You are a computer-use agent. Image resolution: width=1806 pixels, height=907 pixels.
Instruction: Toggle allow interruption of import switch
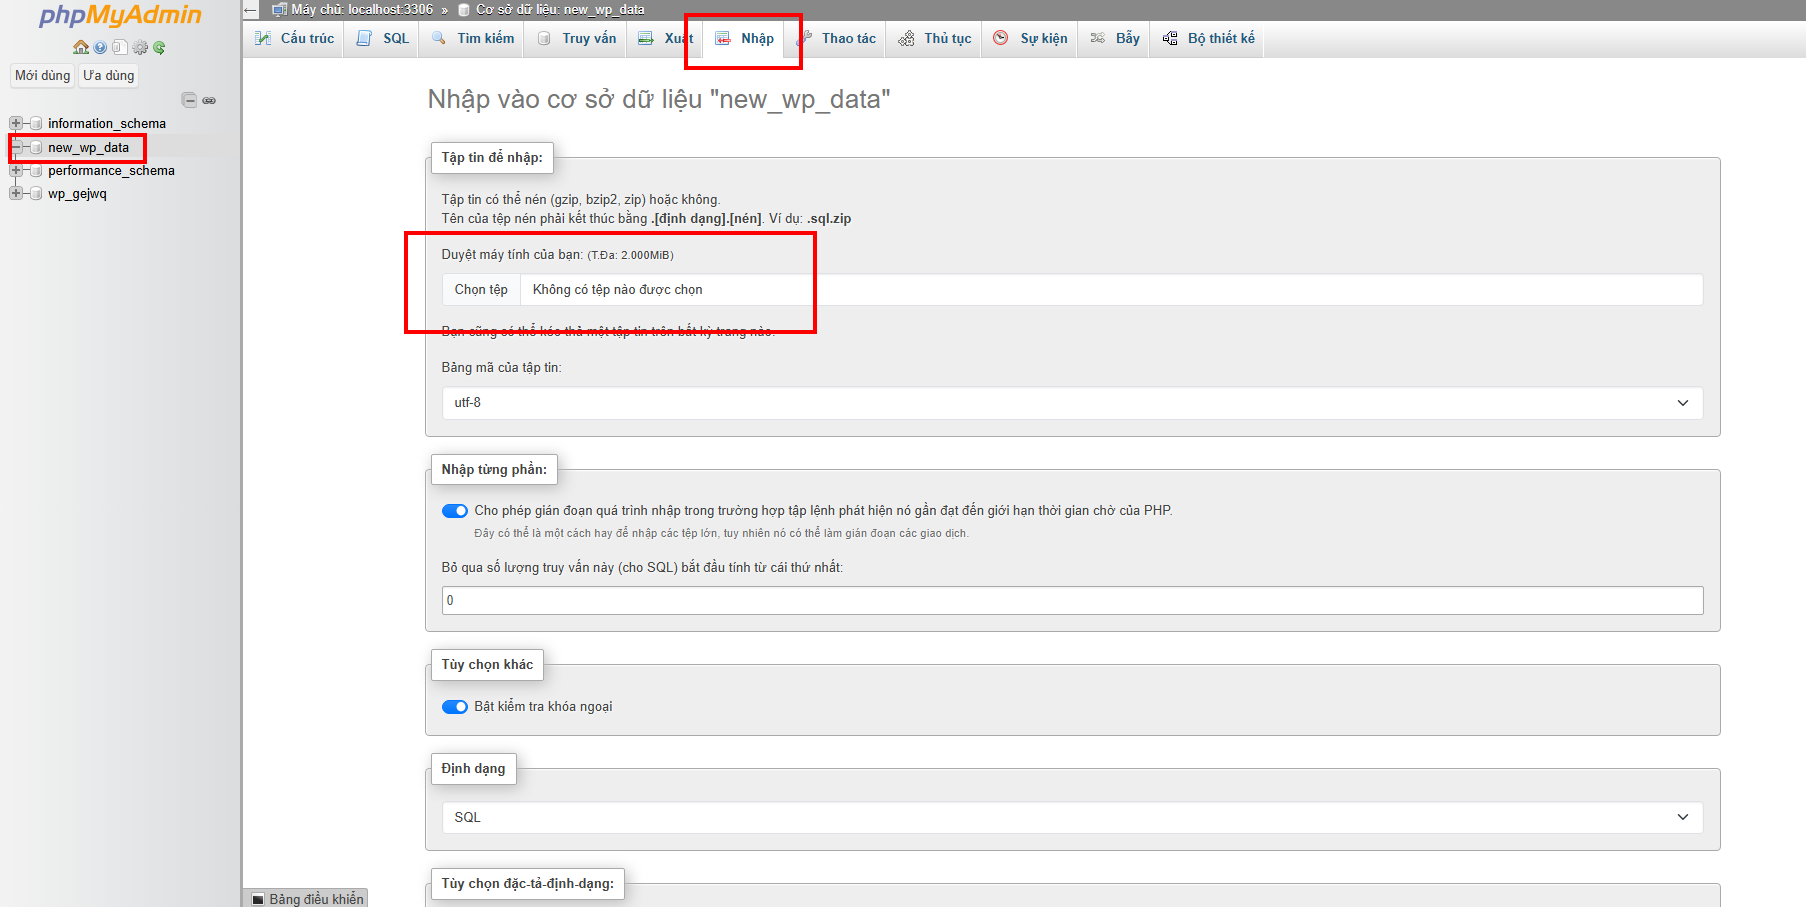pos(455,511)
